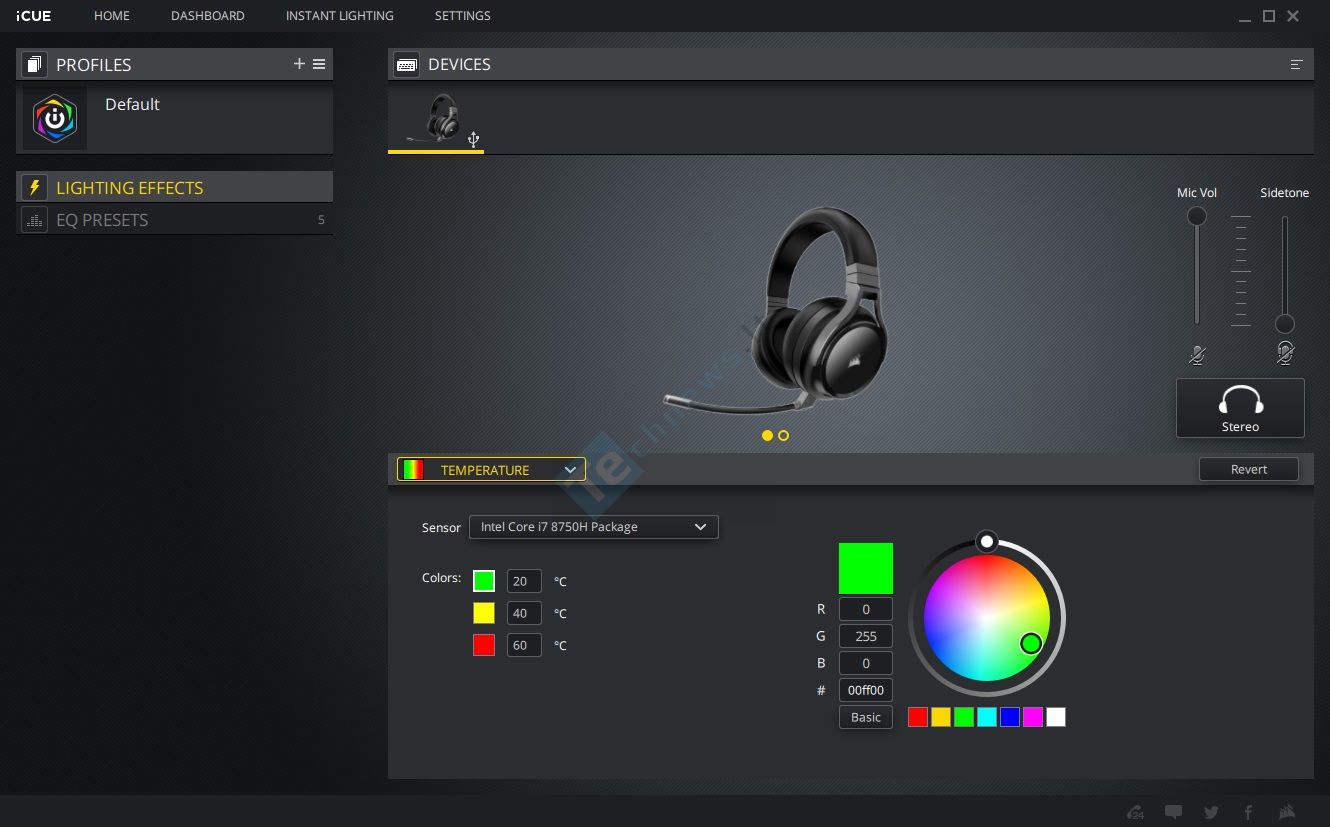The width and height of the screenshot is (1330, 827).
Task: Mute the microphone icon
Action: tap(1197, 354)
